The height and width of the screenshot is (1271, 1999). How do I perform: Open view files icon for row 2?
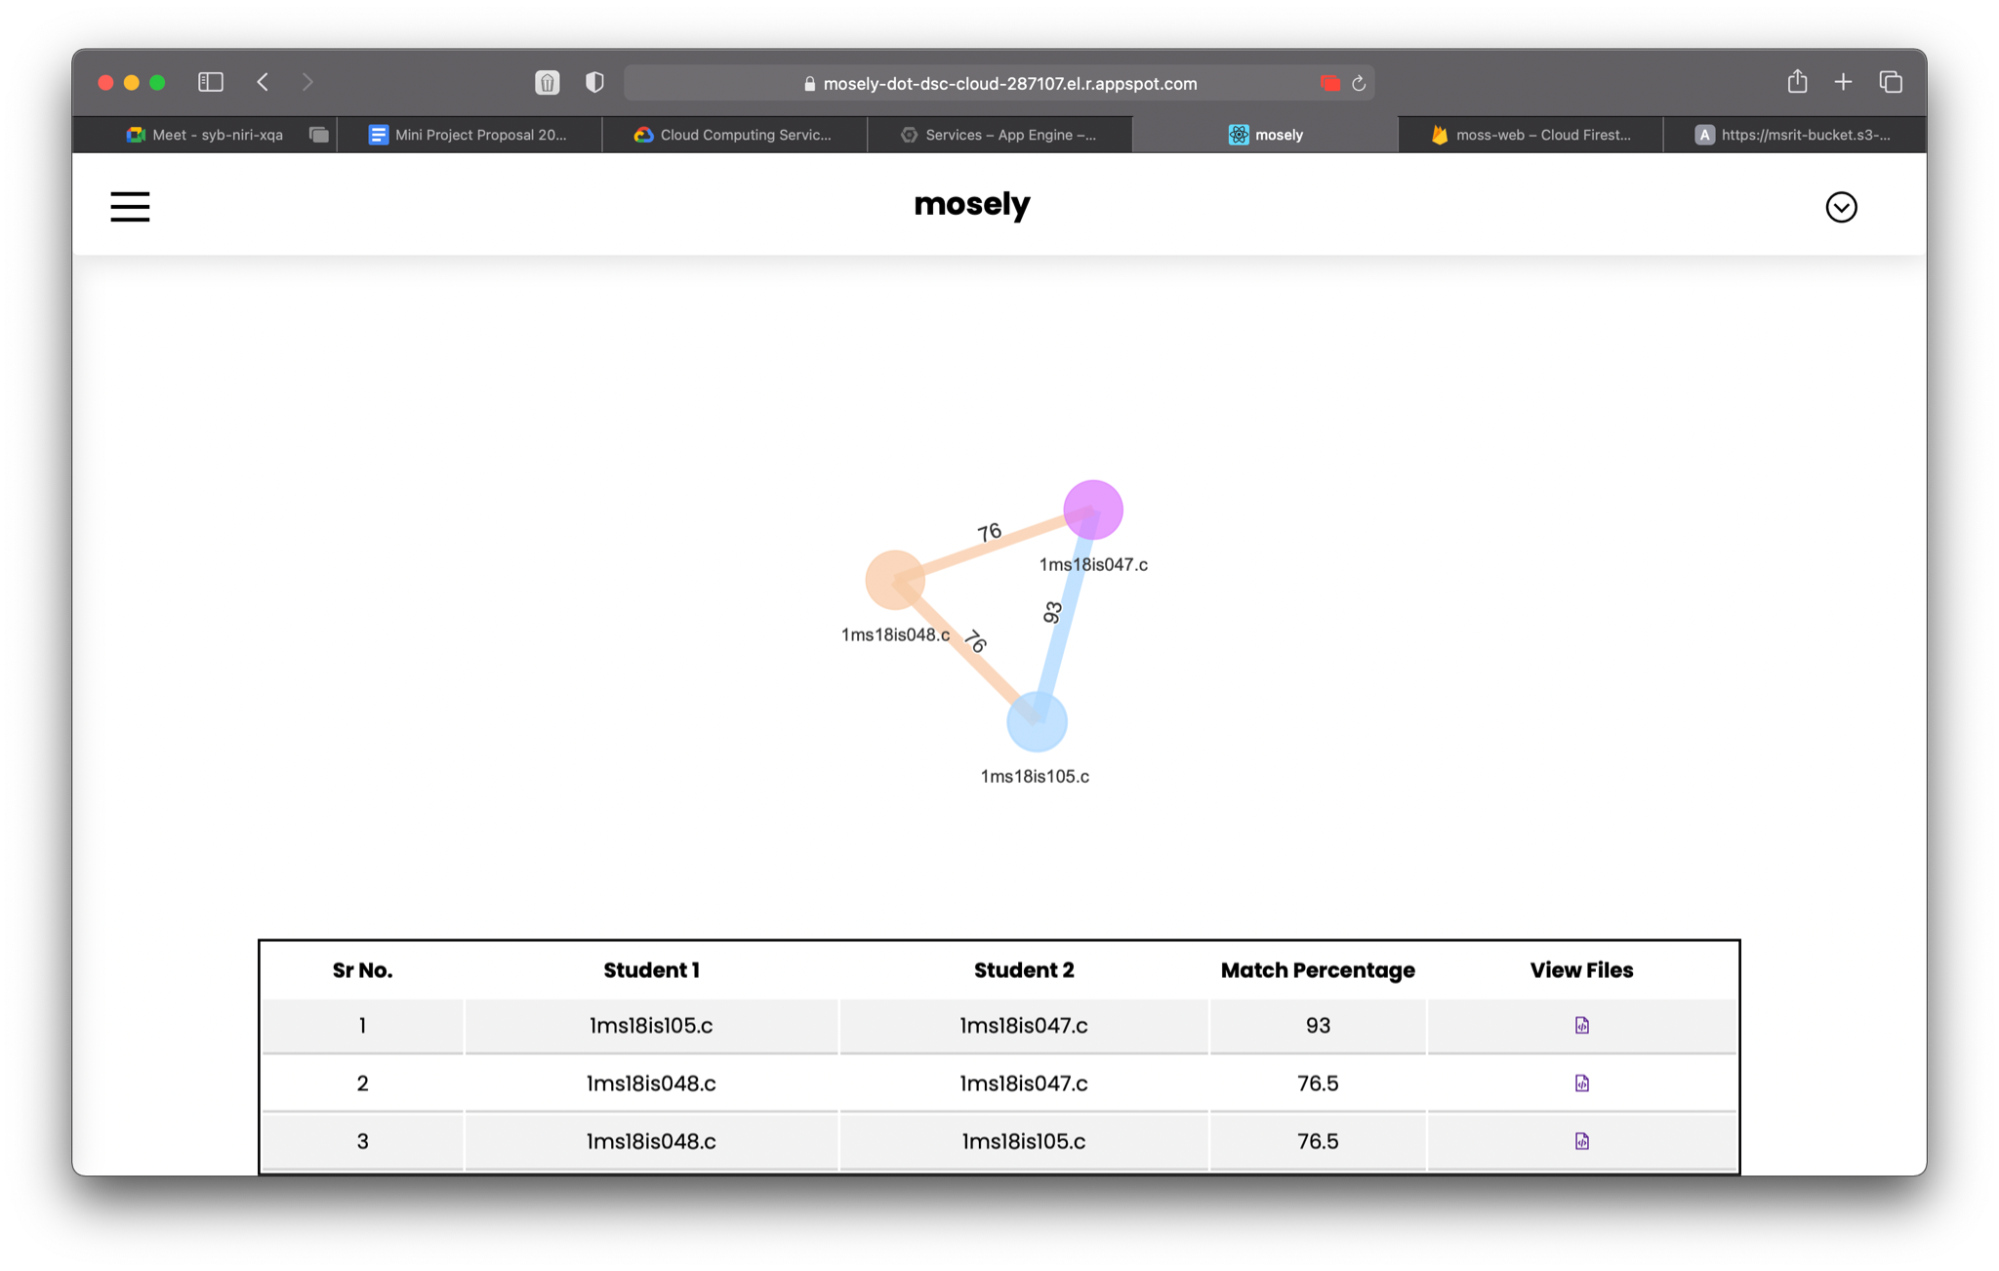[1581, 1083]
